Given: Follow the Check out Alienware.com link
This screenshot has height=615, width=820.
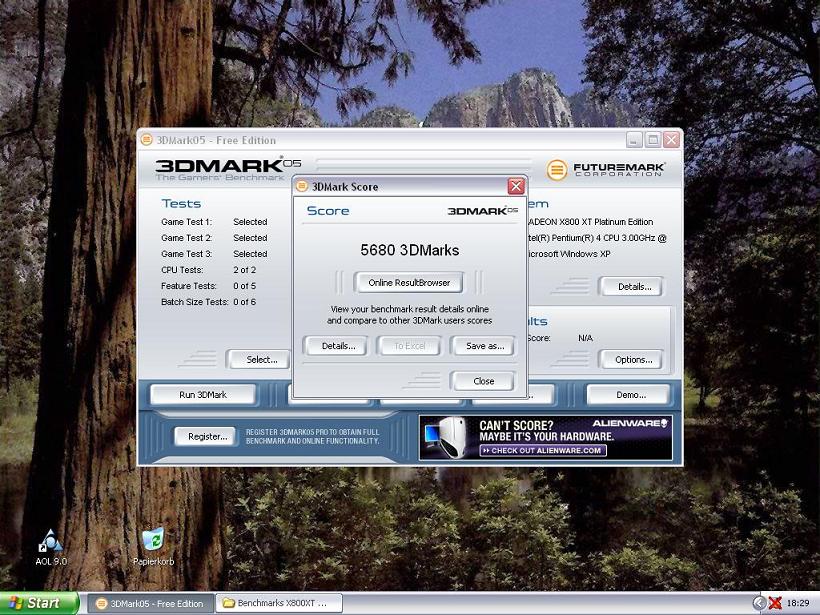Looking at the screenshot, I should coord(543,450).
